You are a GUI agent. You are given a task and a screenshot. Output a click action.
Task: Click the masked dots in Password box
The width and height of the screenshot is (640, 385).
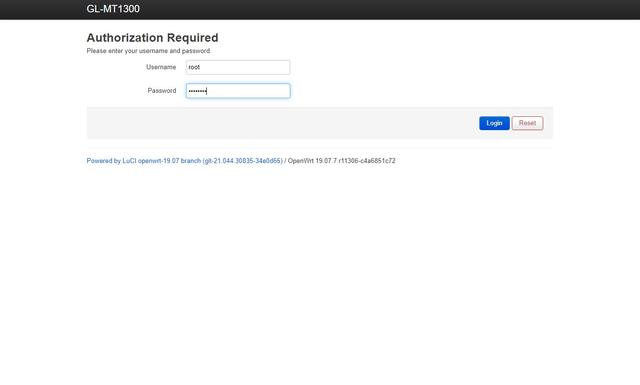[x=198, y=91]
